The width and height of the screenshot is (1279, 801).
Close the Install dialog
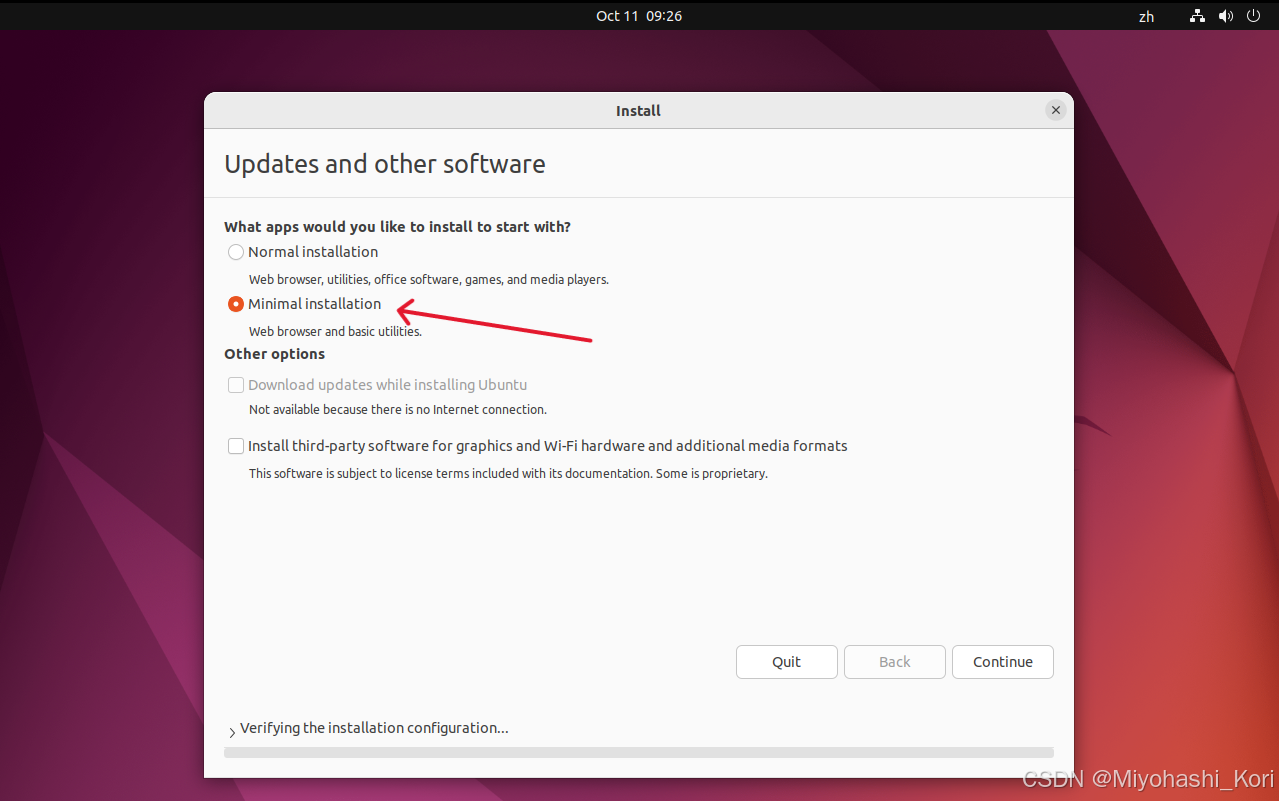tap(1055, 110)
